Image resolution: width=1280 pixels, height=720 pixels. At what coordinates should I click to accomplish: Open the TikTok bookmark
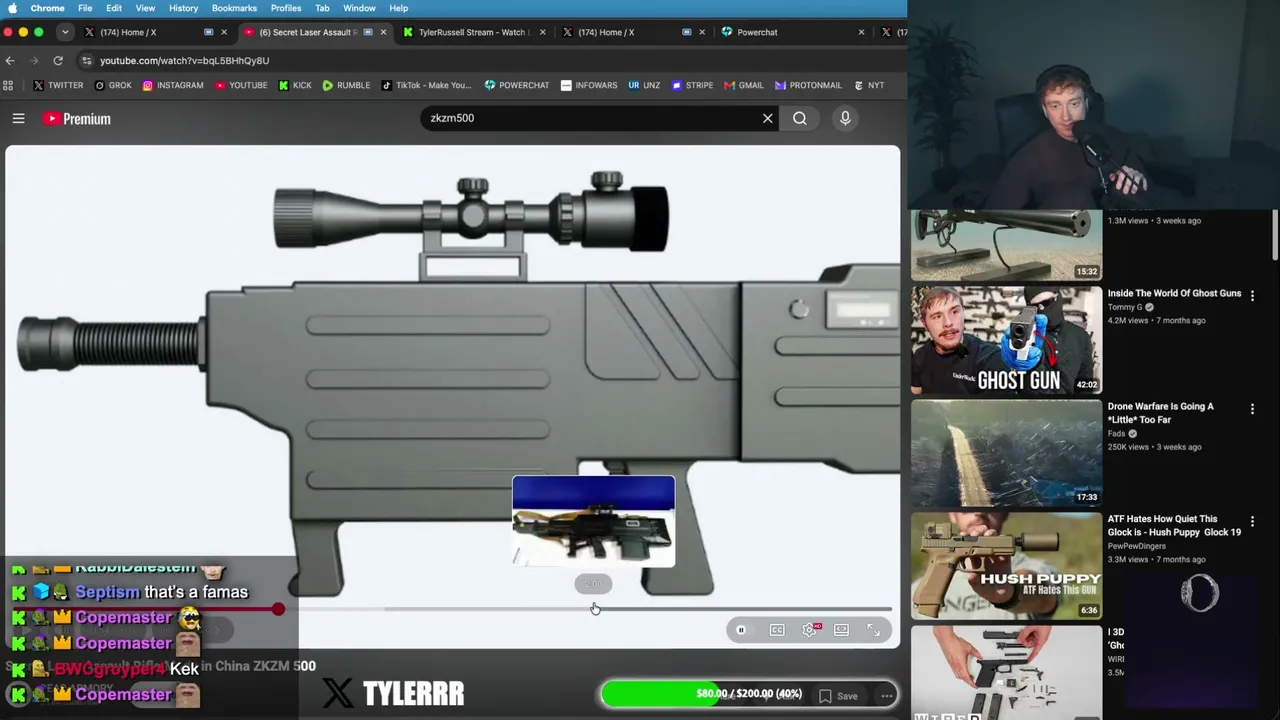click(x=427, y=85)
